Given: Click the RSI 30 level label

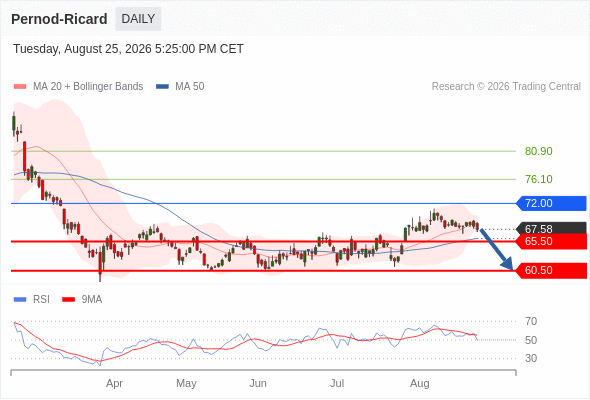Looking at the screenshot, I should click(x=531, y=358).
